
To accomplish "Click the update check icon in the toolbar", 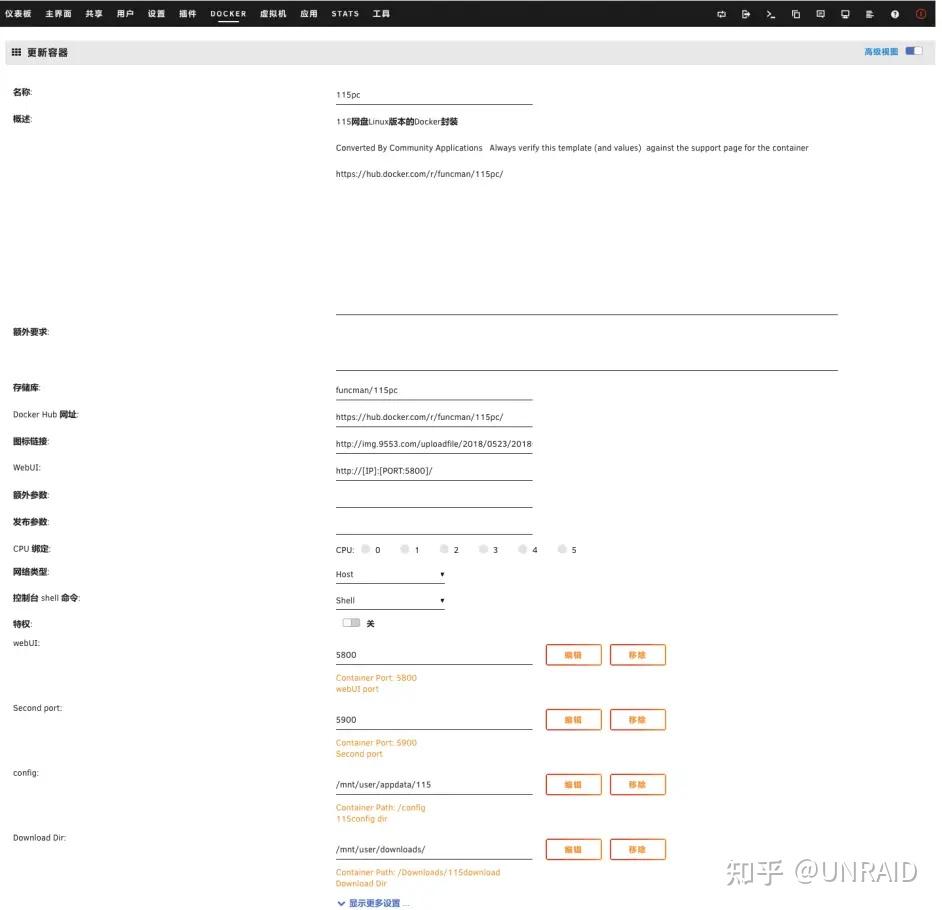I will pyautogui.click(x=722, y=14).
